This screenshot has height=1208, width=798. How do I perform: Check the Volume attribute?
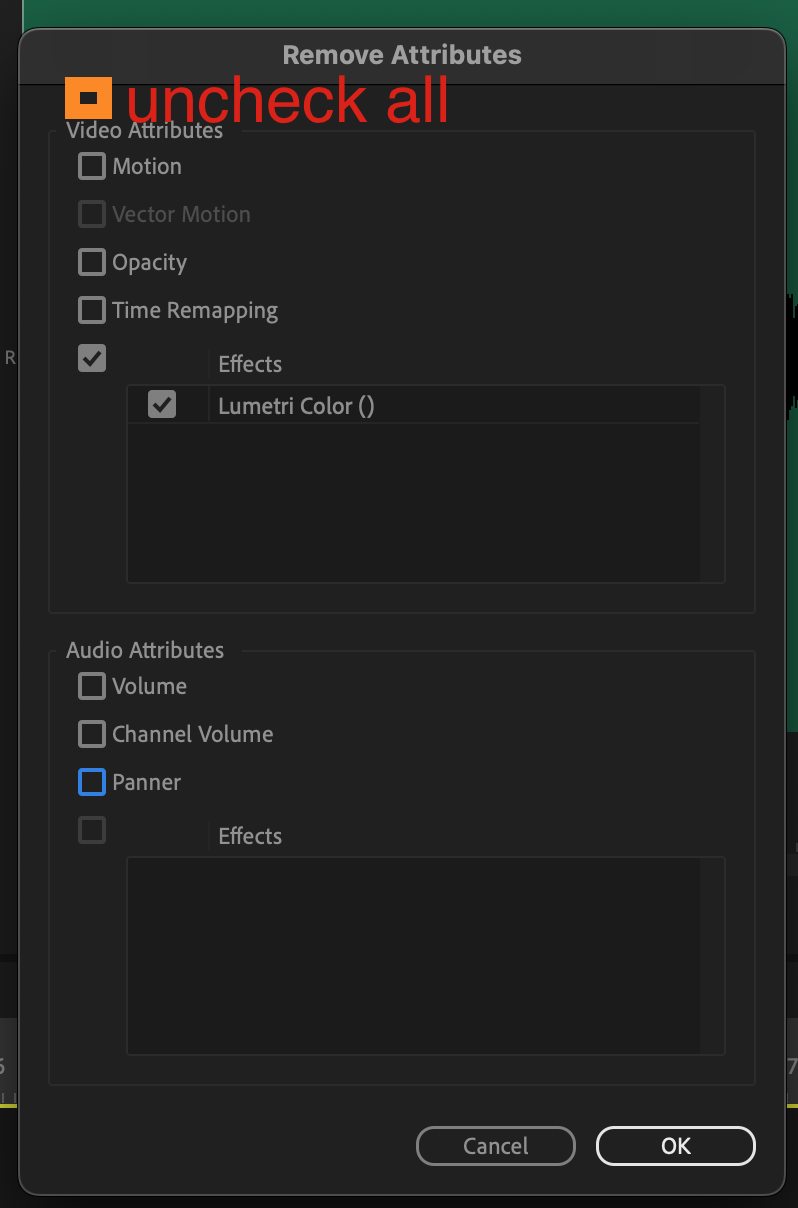[x=91, y=686]
